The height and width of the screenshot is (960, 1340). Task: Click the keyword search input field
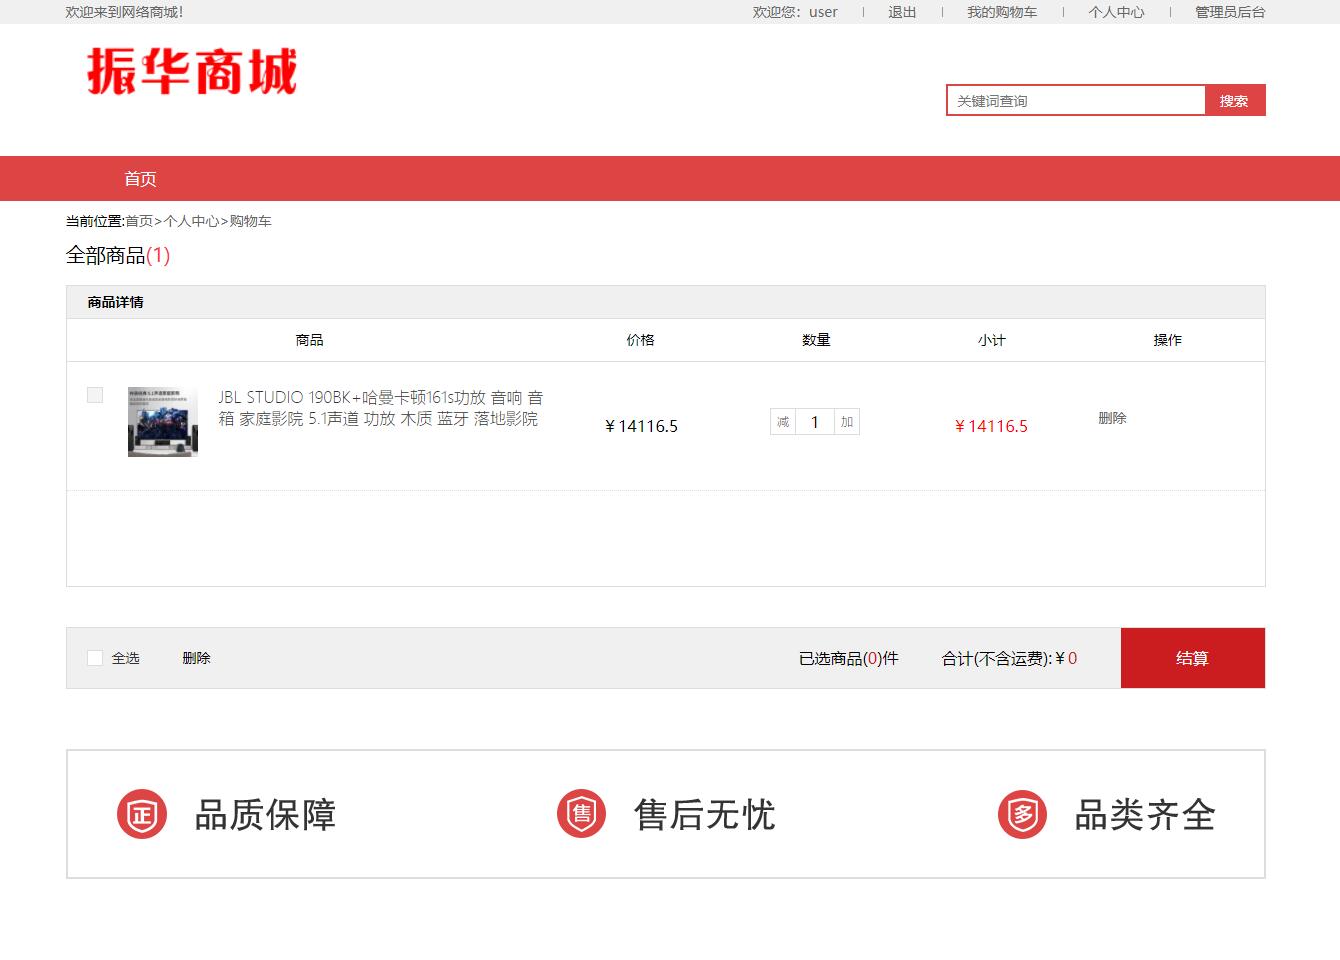[x=1075, y=100]
